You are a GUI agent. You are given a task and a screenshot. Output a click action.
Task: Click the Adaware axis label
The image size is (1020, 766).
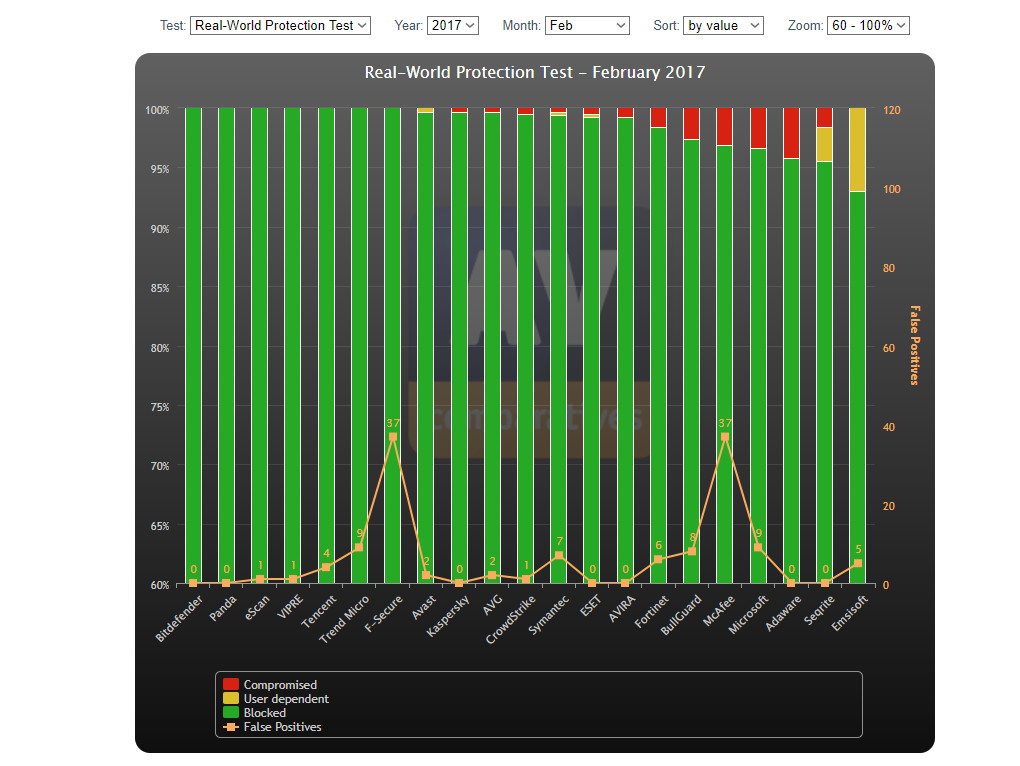pyautogui.click(x=783, y=613)
